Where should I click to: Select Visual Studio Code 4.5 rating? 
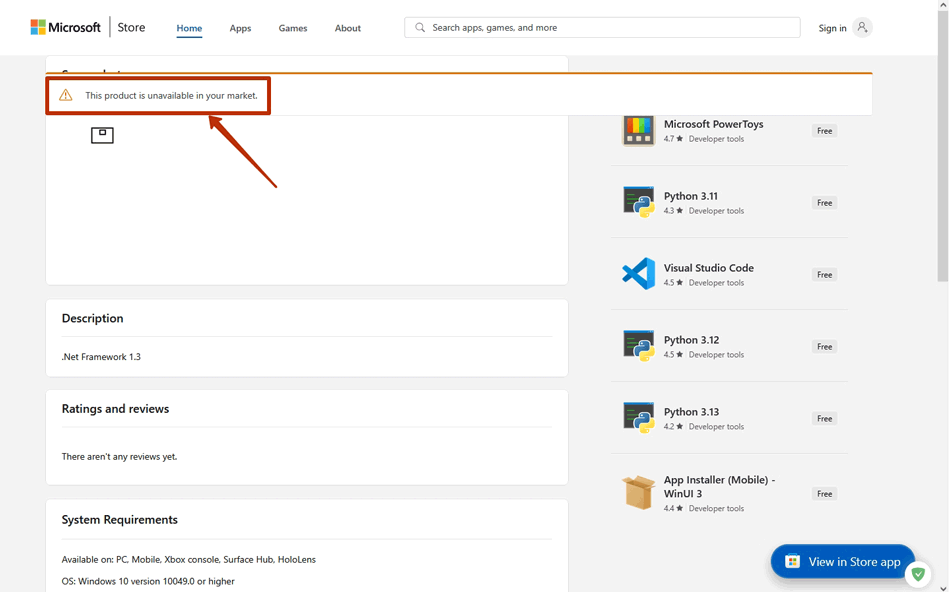coord(673,283)
